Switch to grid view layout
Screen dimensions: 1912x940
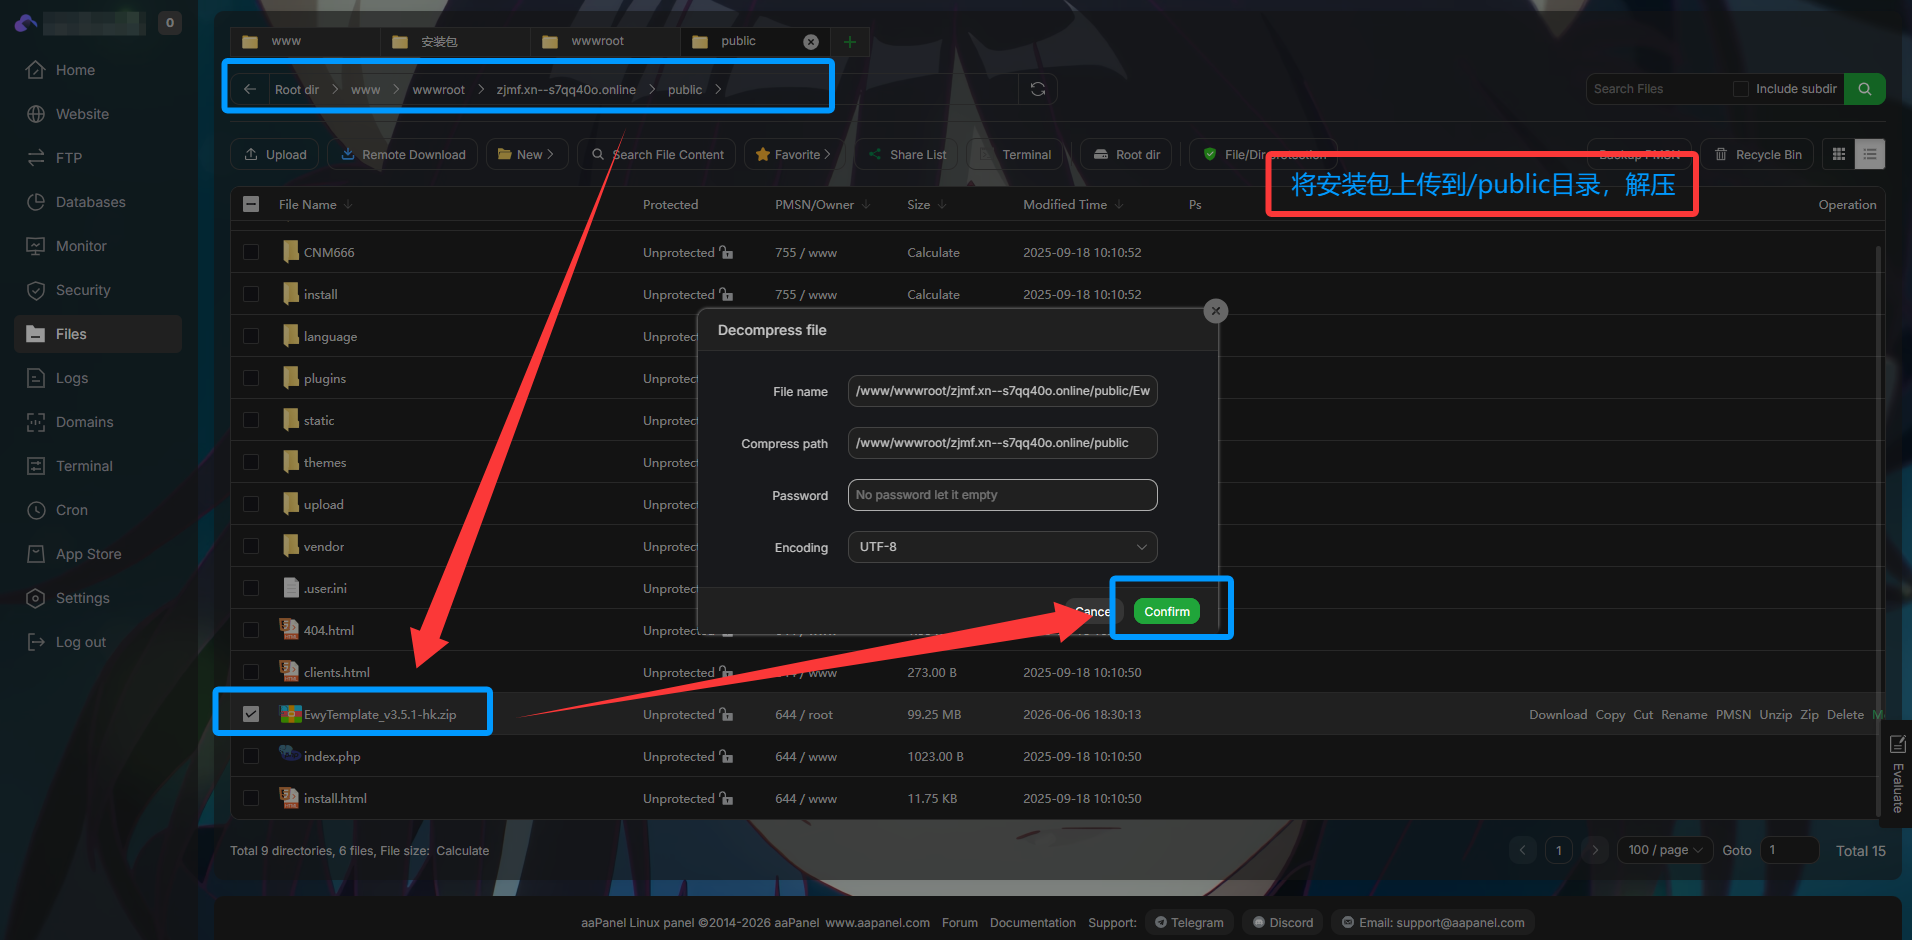click(x=1839, y=154)
